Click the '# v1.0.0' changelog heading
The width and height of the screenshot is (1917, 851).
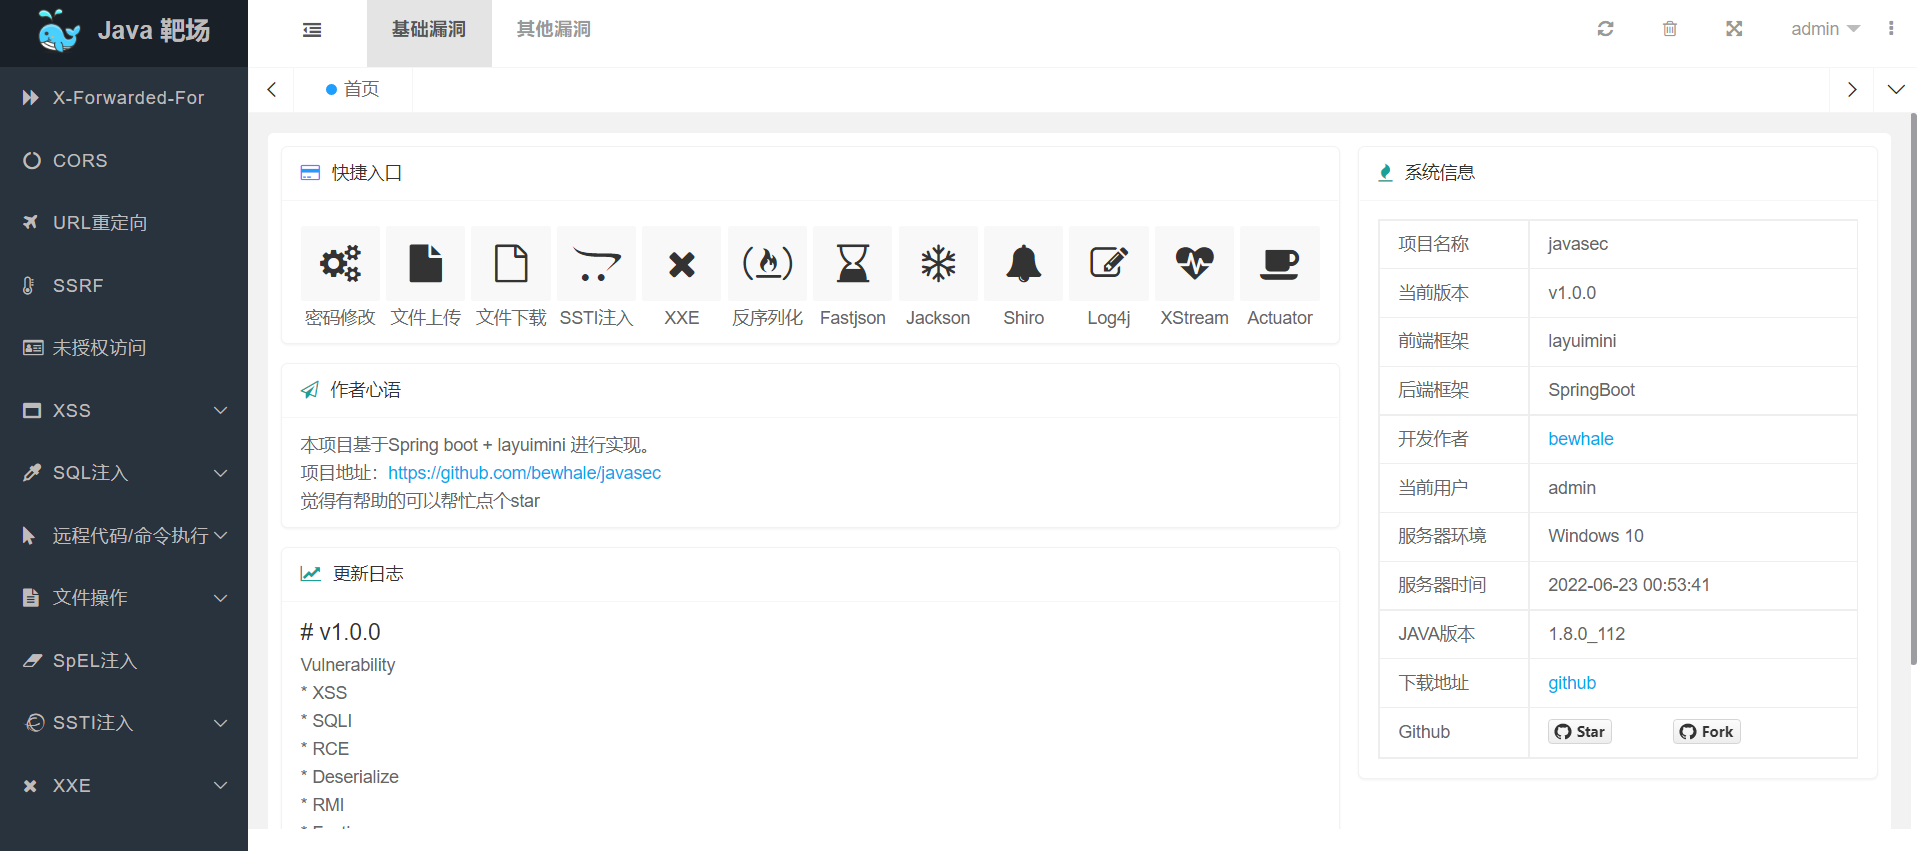(340, 632)
